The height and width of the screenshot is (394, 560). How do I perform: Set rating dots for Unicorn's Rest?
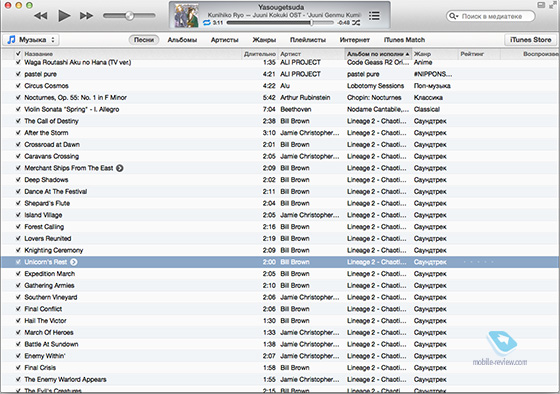(x=479, y=262)
